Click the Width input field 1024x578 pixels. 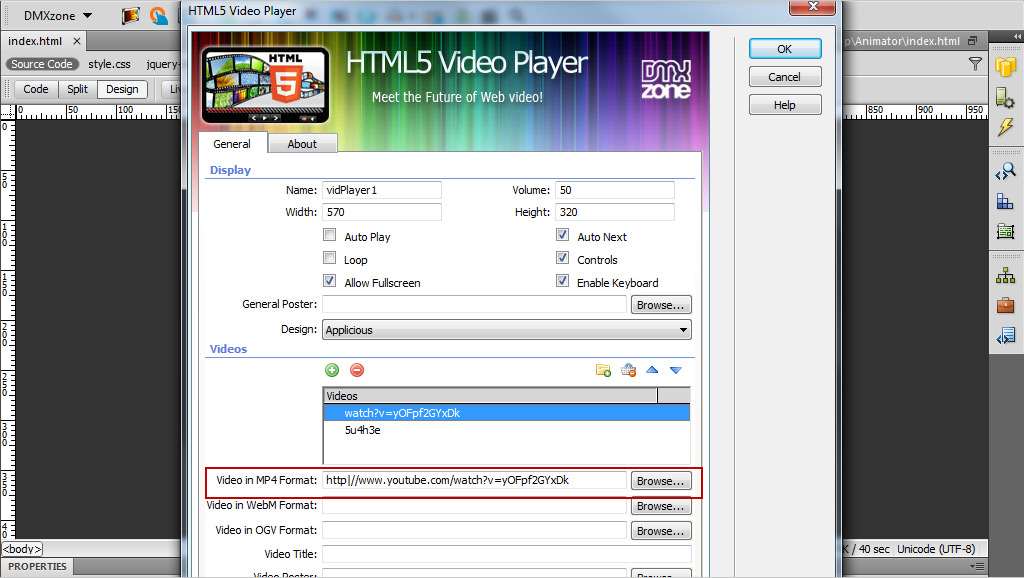382,212
